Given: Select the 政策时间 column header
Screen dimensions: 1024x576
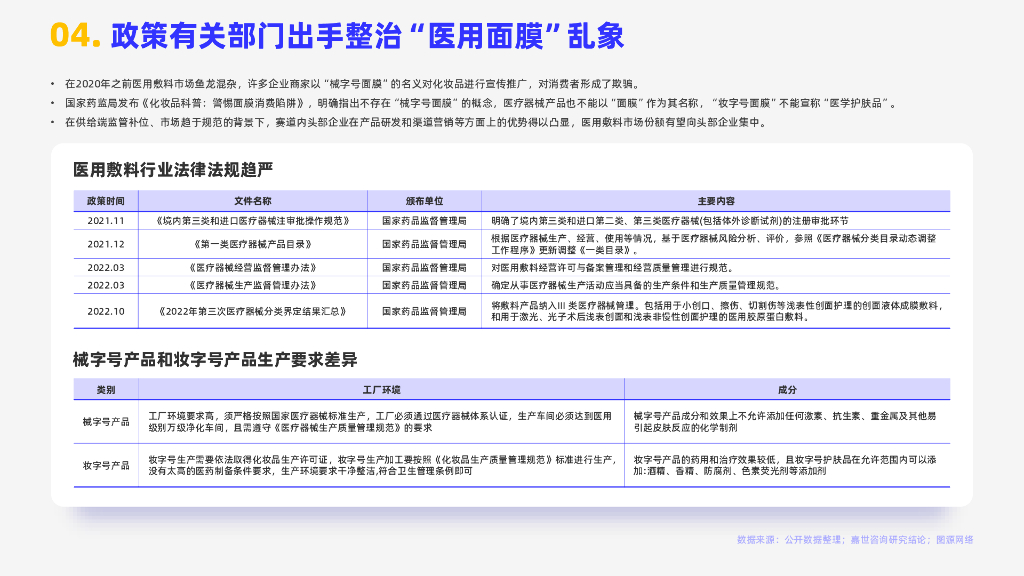Looking at the screenshot, I should 106,200.
